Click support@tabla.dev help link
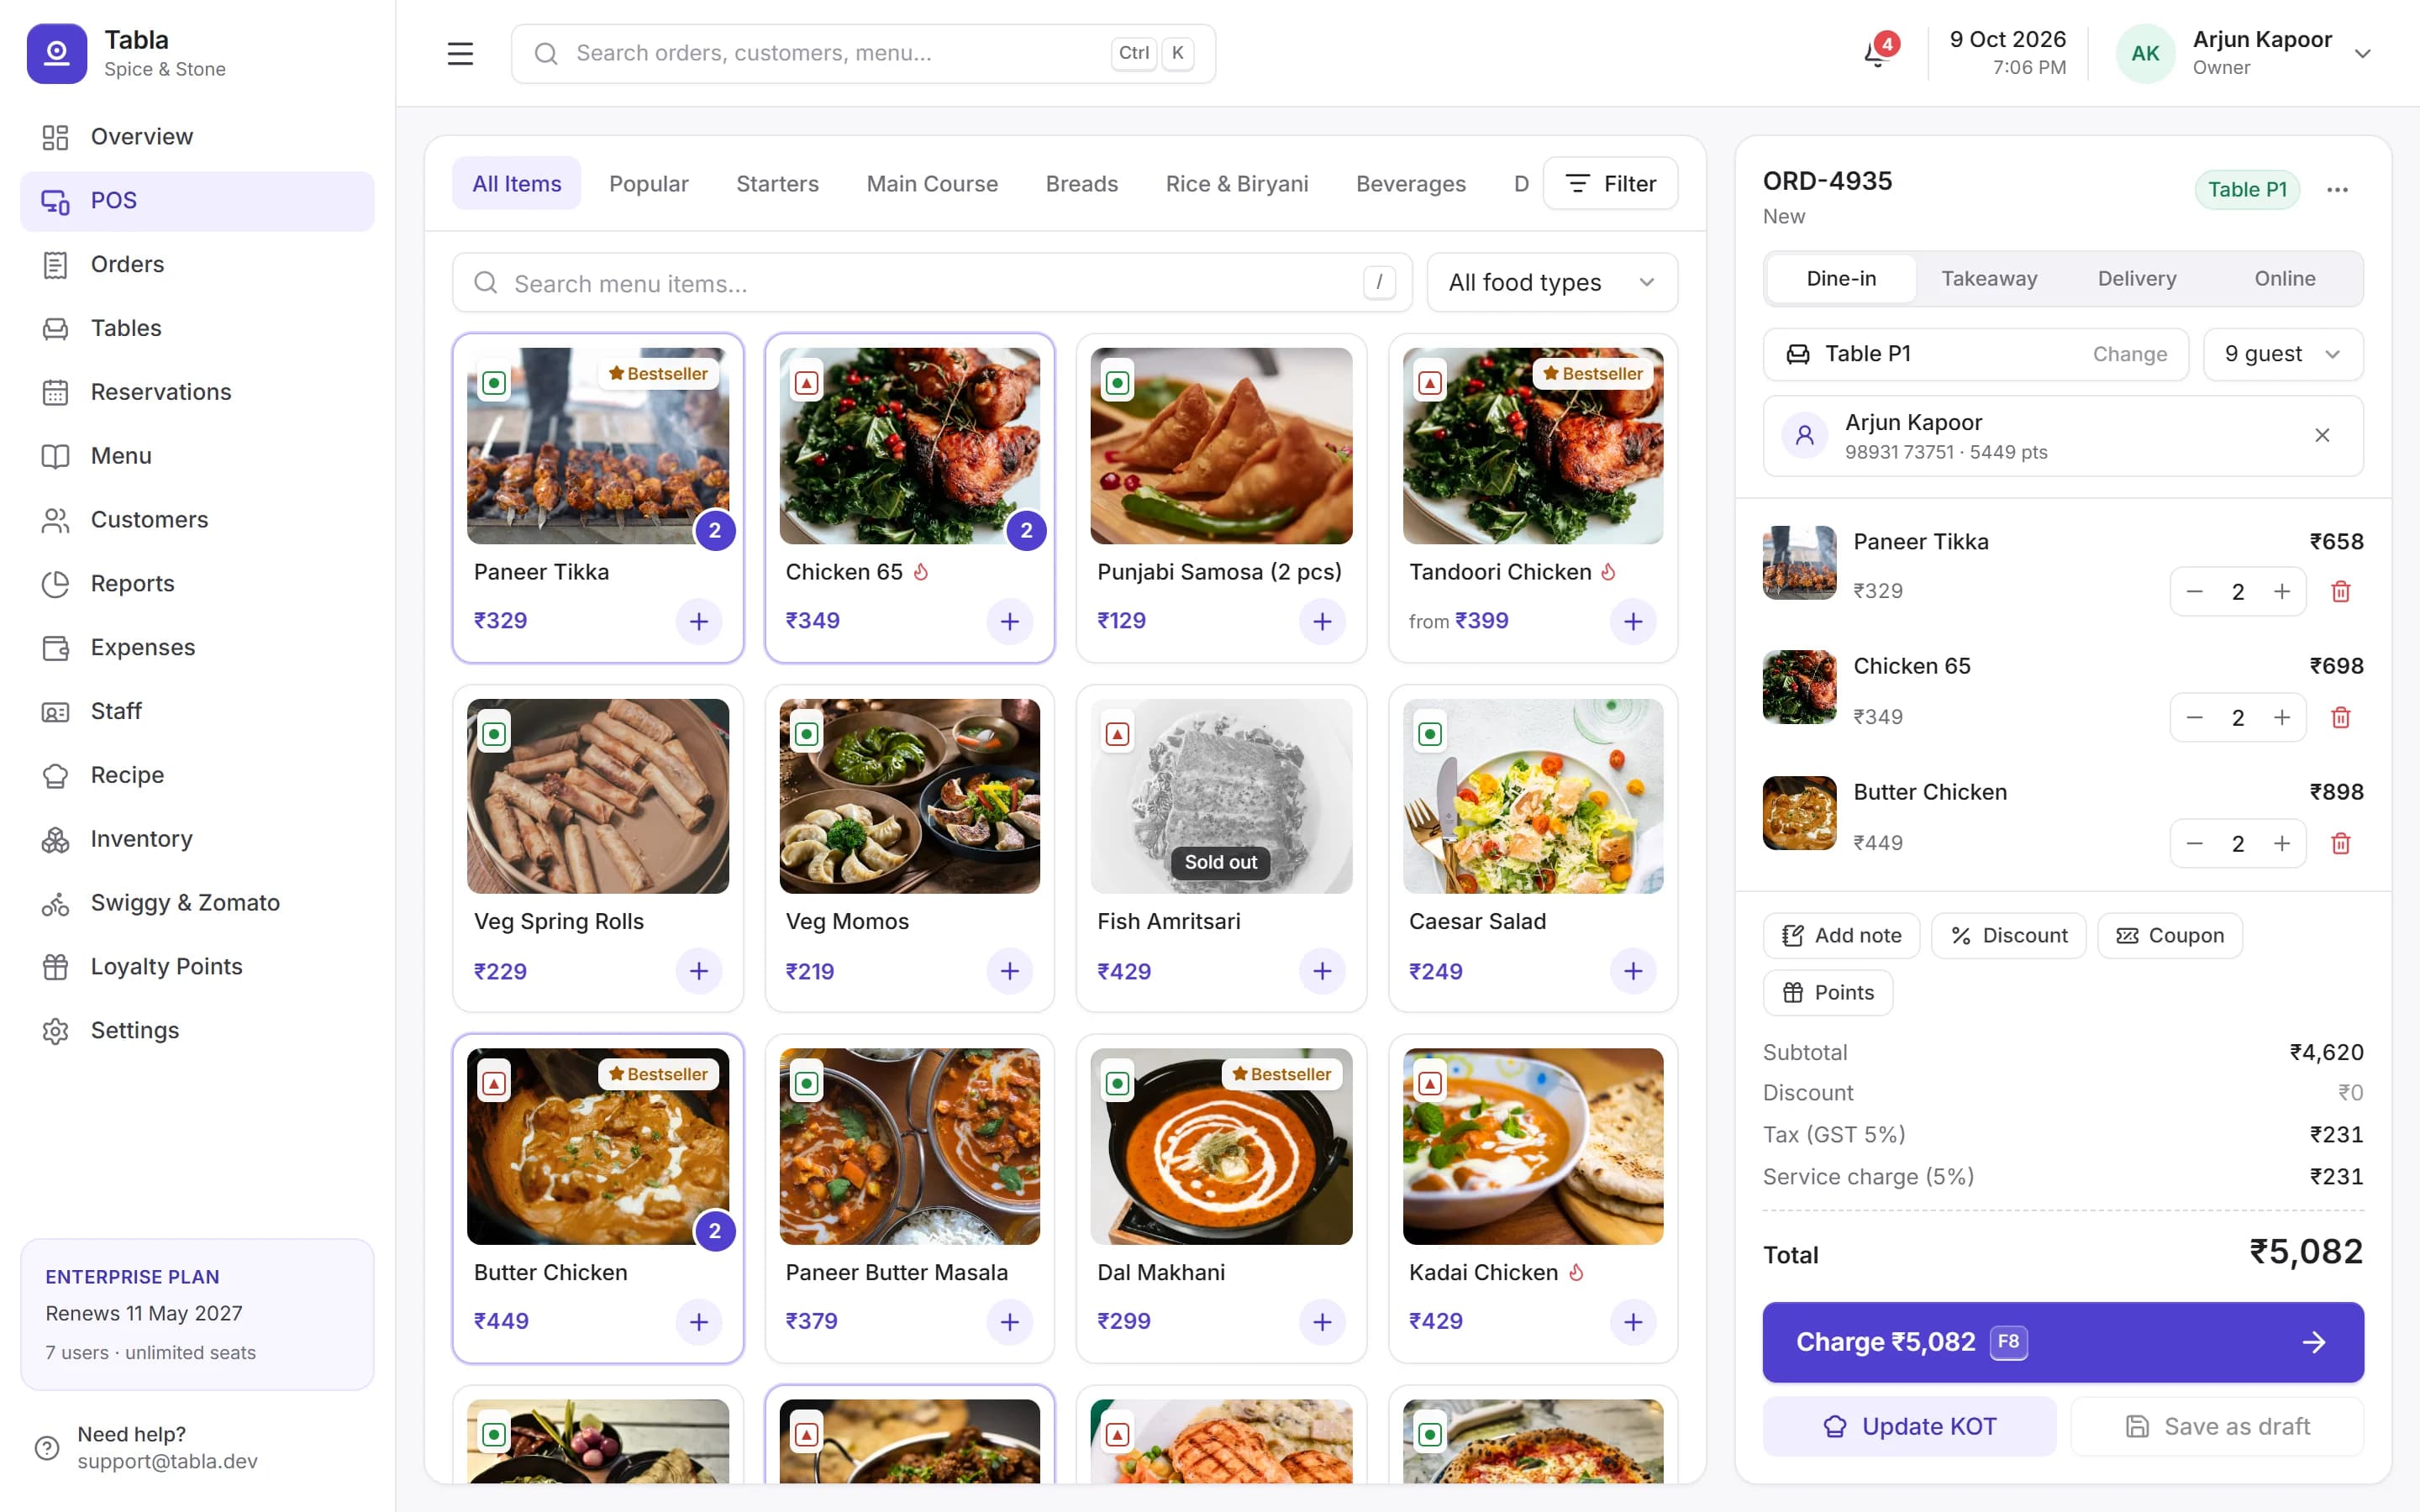This screenshot has width=2420, height=1512. click(167, 1462)
